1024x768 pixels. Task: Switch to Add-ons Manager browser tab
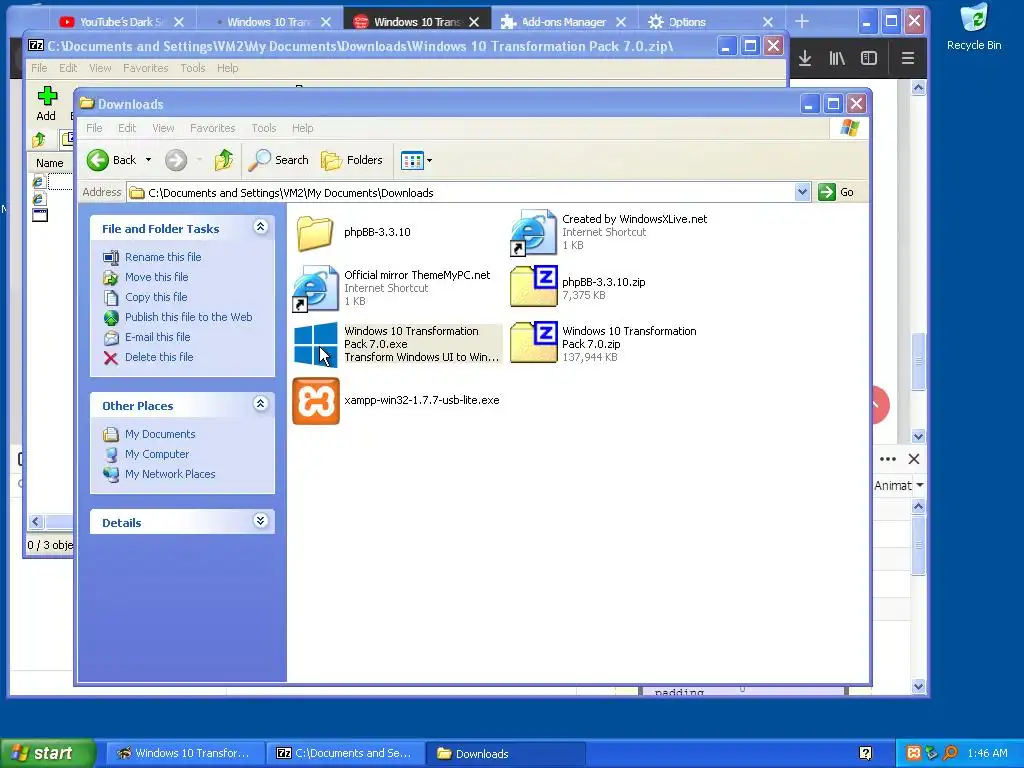click(x=563, y=22)
